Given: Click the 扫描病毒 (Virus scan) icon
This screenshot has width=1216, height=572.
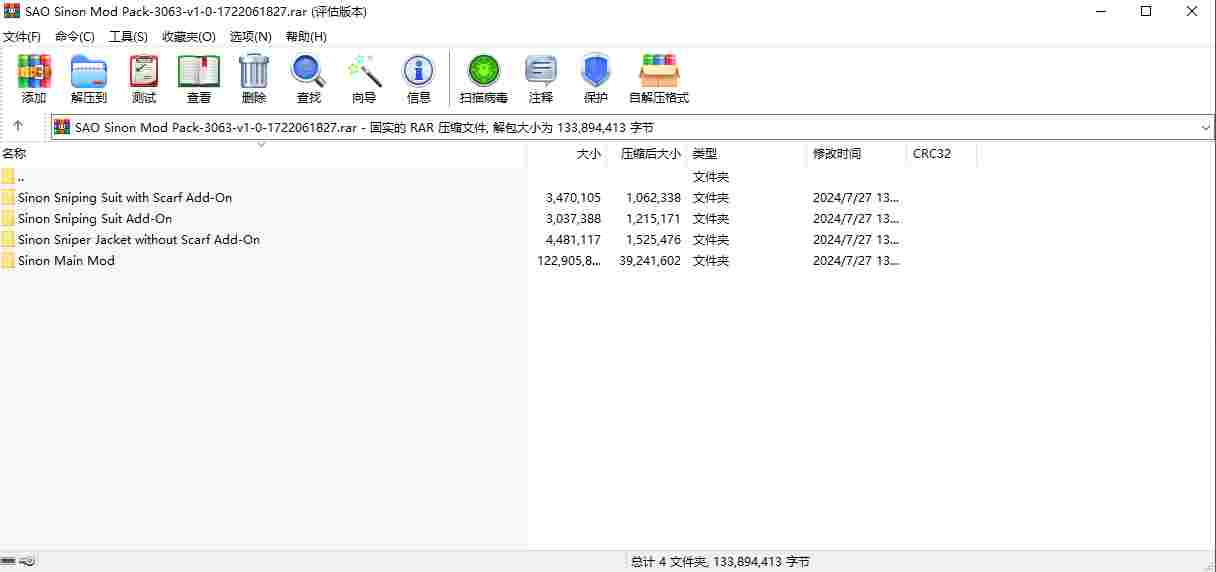Looking at the screenshot, I should click(484, 71).
